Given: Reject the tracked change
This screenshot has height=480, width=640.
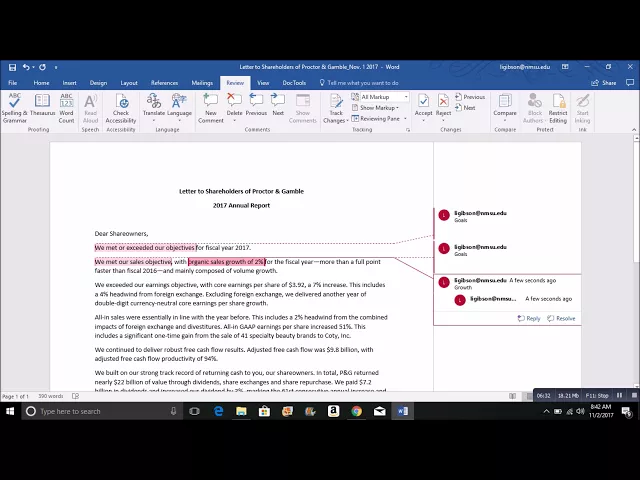Looking at the screenshot, I should (x=443, y=108).
